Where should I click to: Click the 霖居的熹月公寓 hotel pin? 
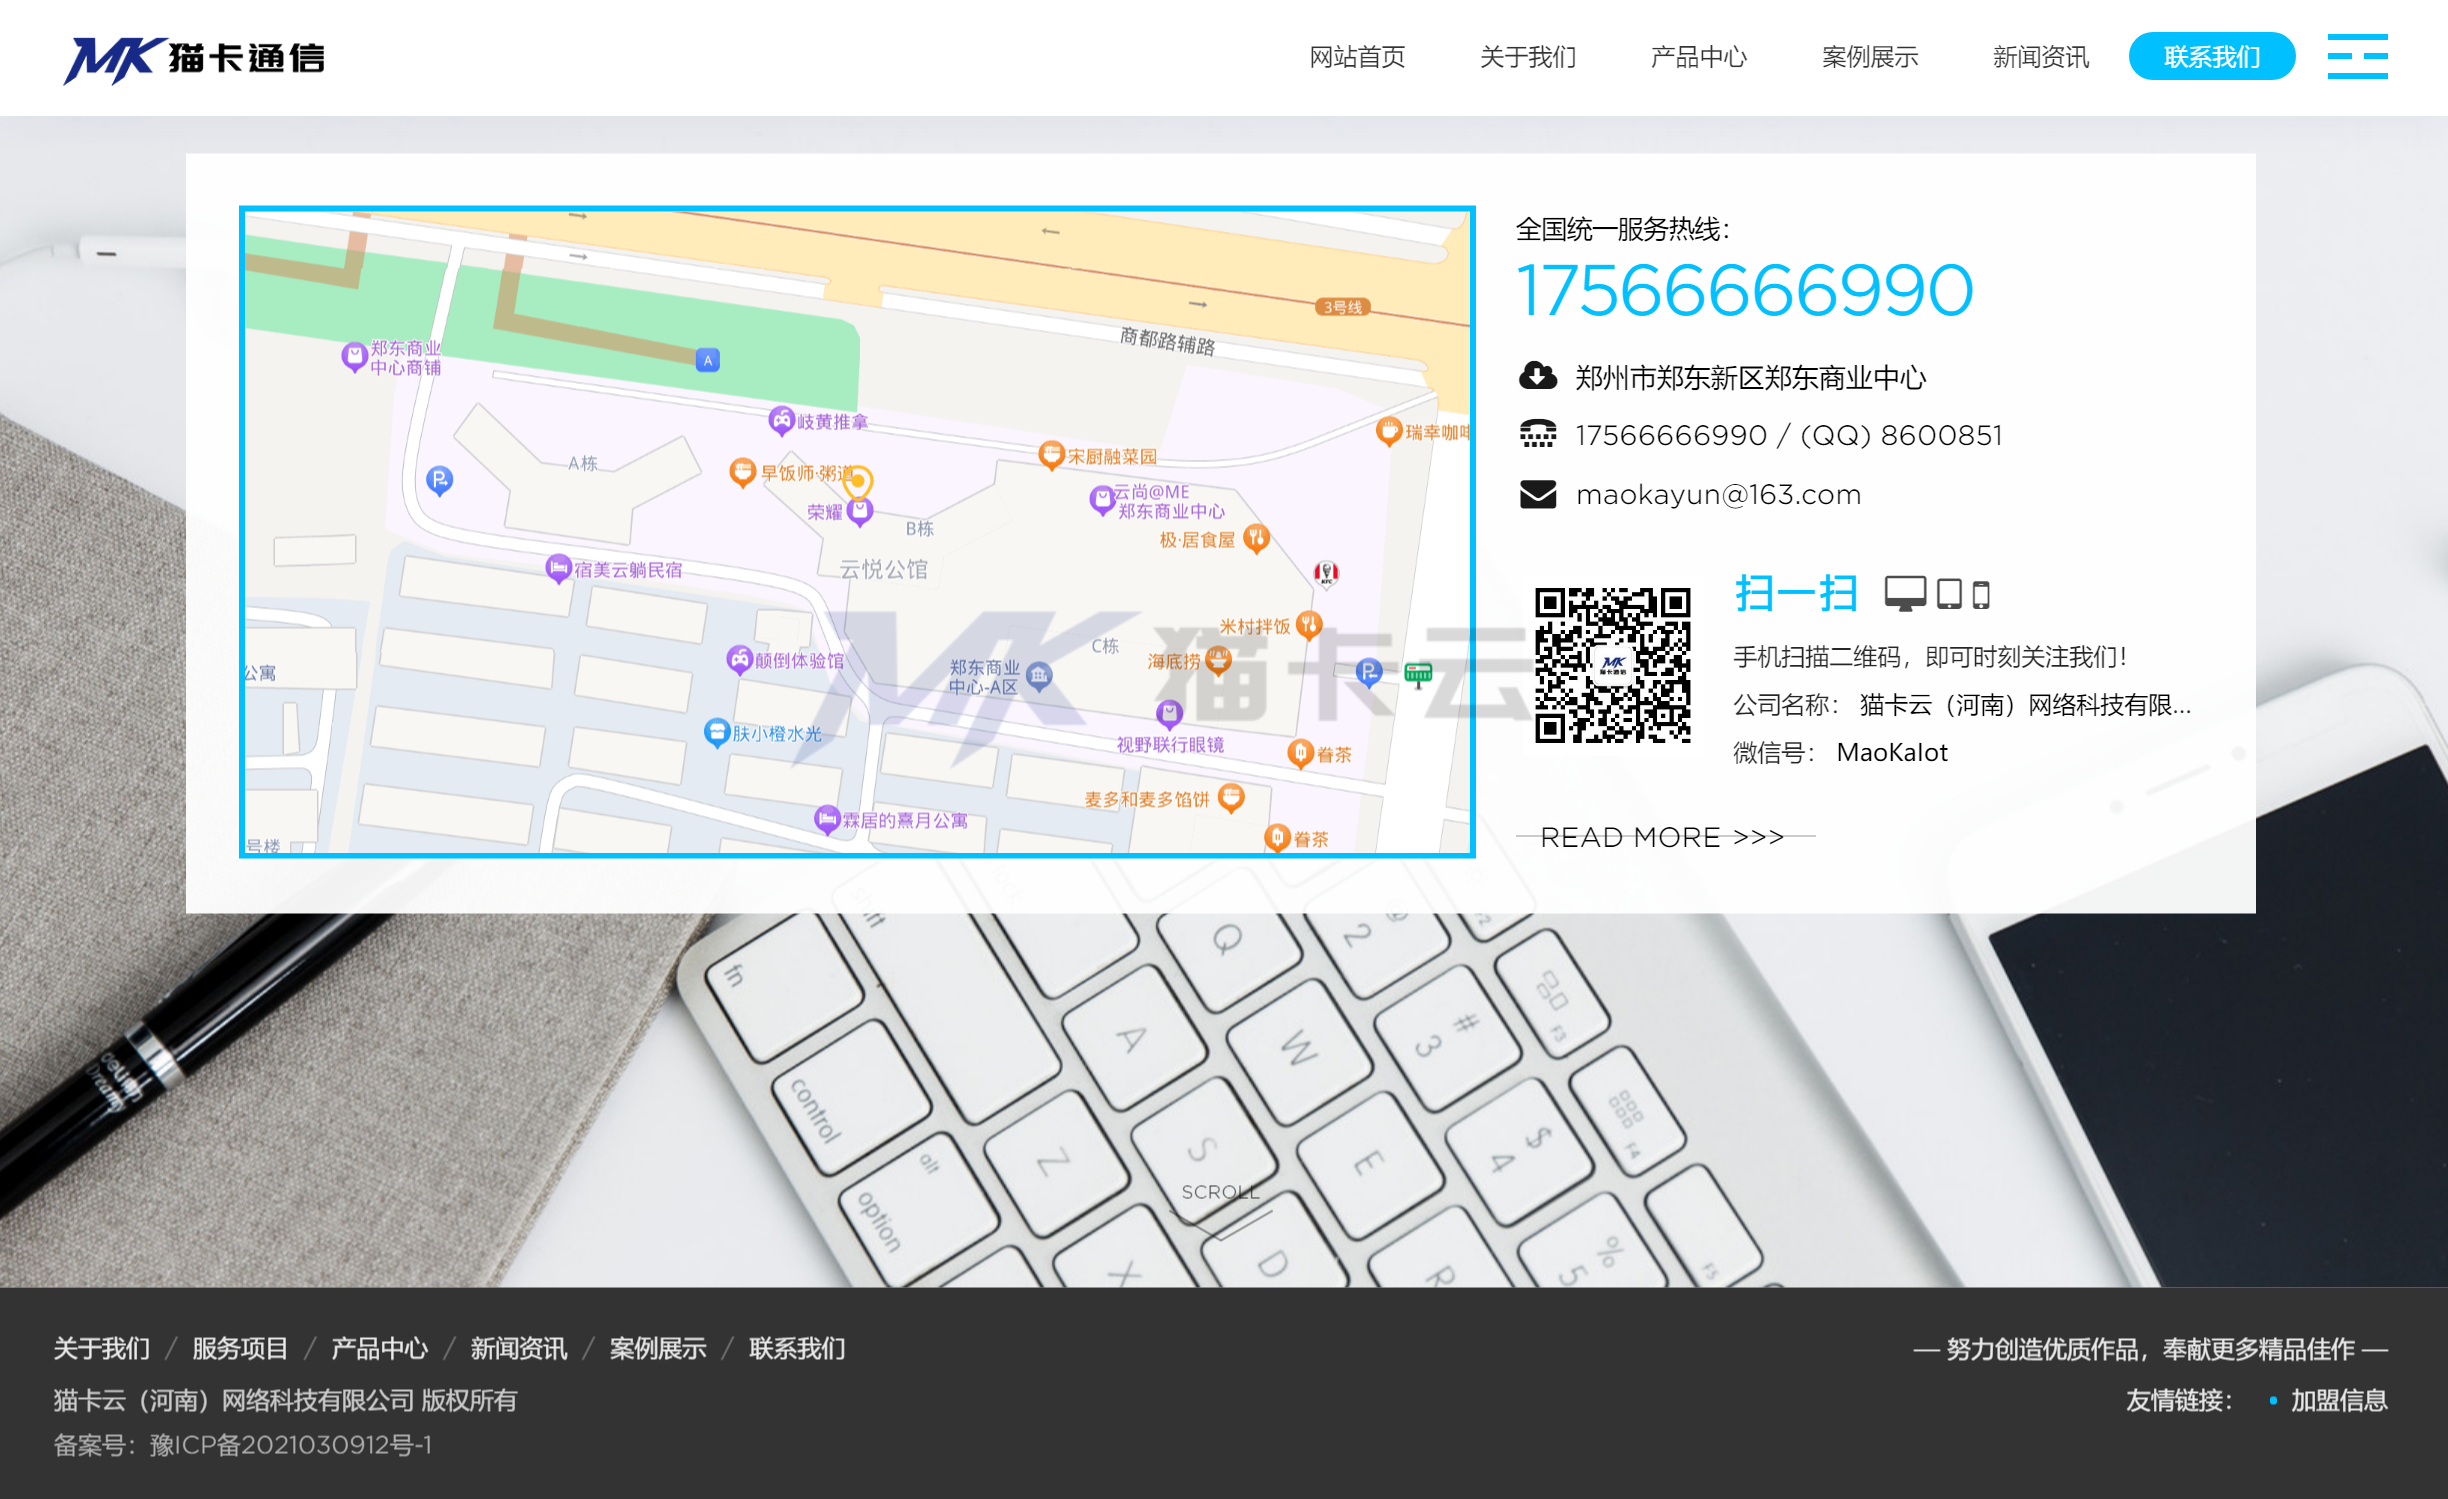pyautogui.click(x=827, y=820)
